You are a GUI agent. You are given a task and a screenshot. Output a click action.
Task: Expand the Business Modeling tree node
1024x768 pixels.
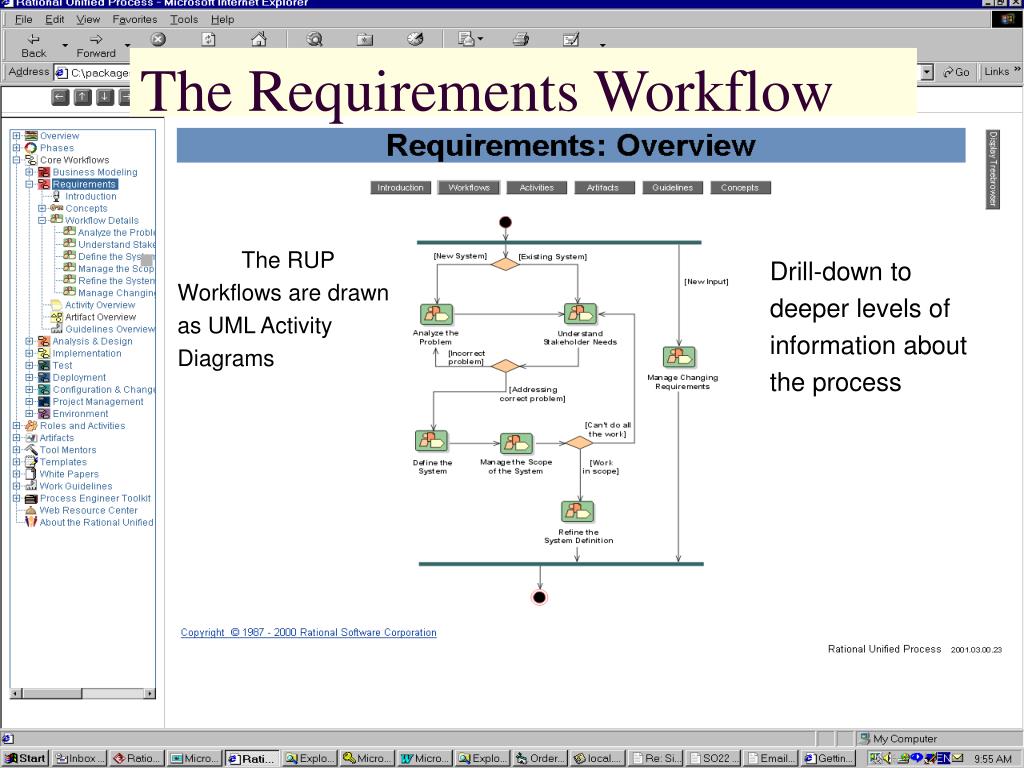[29, 172]
